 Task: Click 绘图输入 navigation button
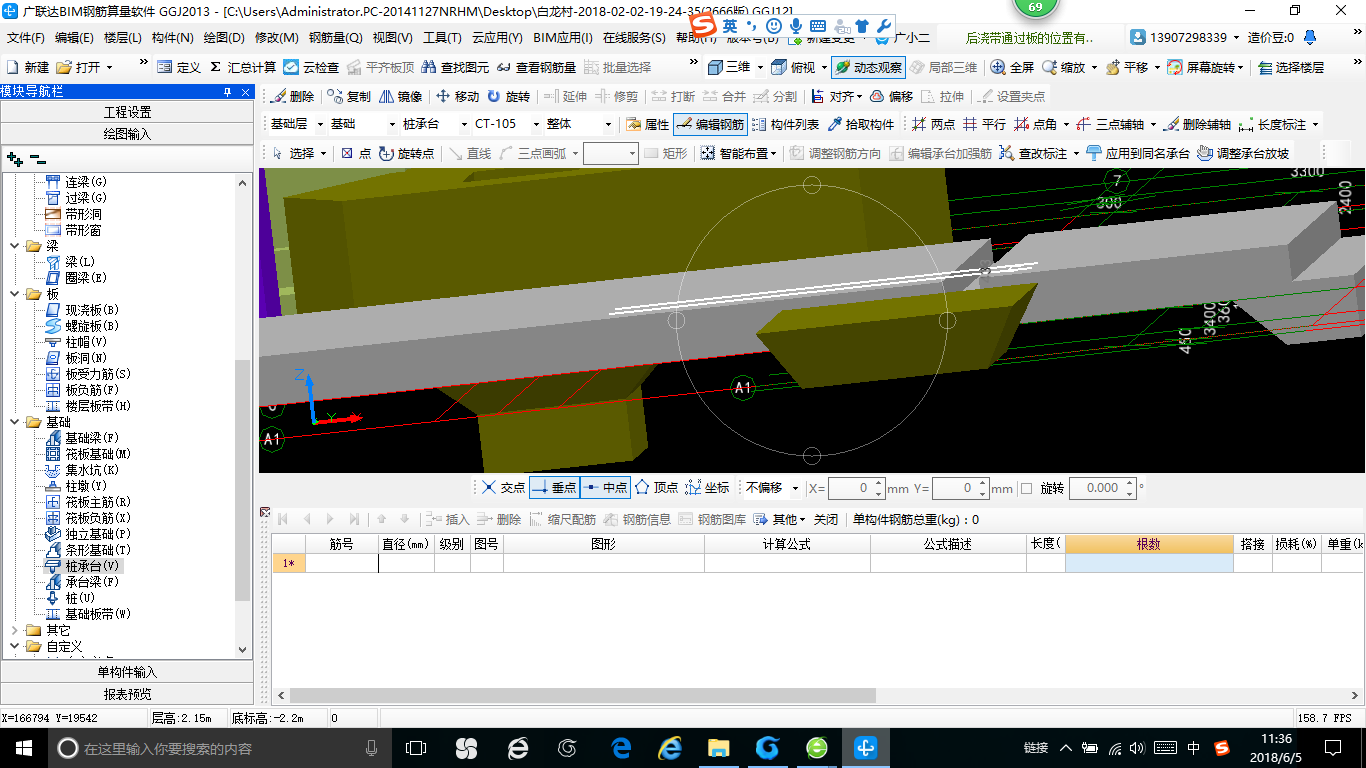127,133
